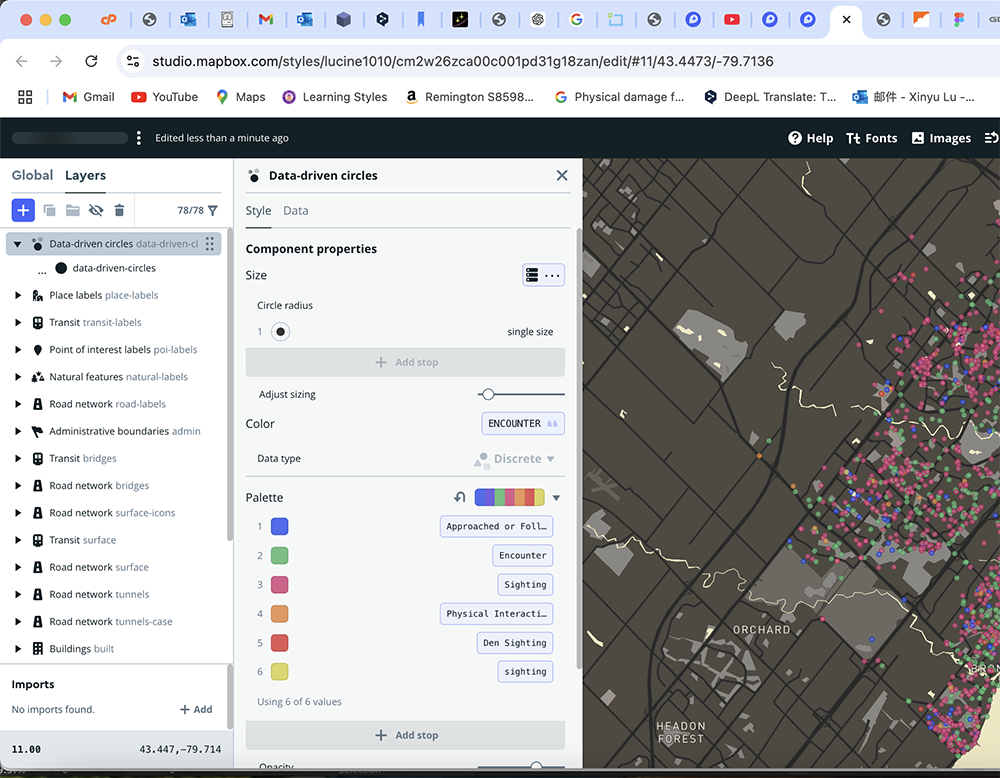The image size is (1000, 778).
Task: Expand the Place labels layer group
Action: point(18,295)
